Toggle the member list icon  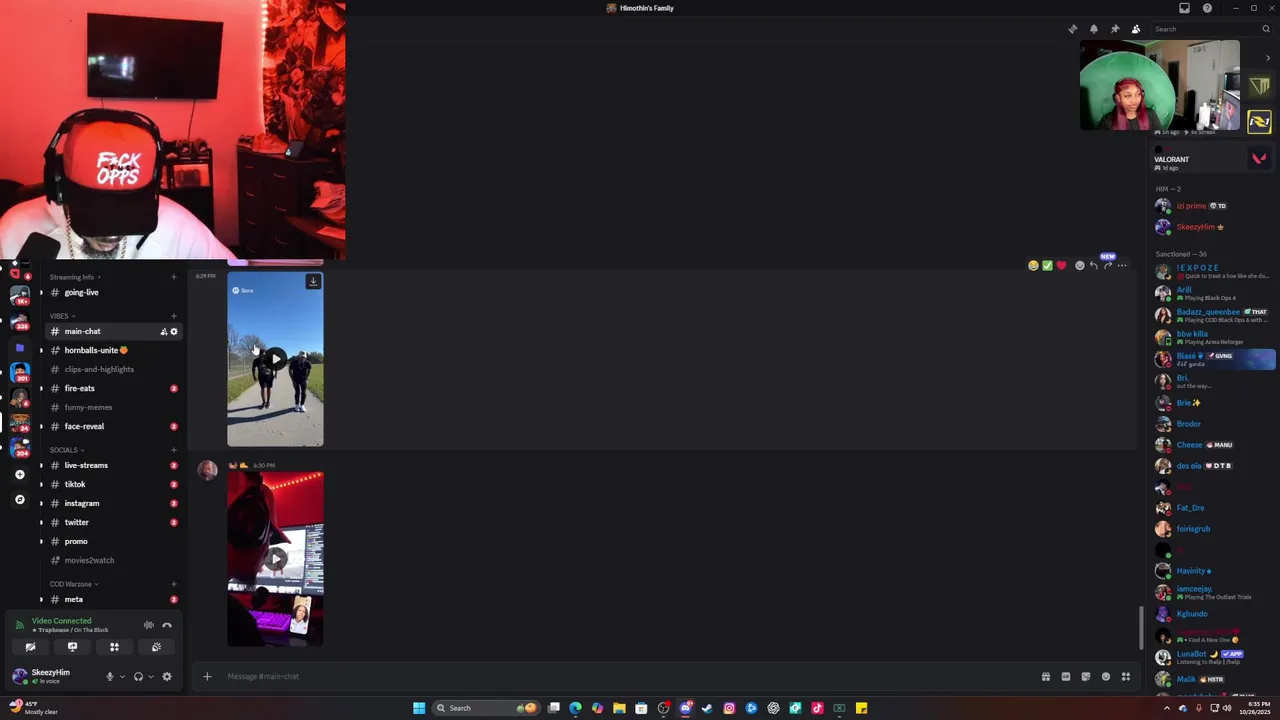click(1136, 29)
